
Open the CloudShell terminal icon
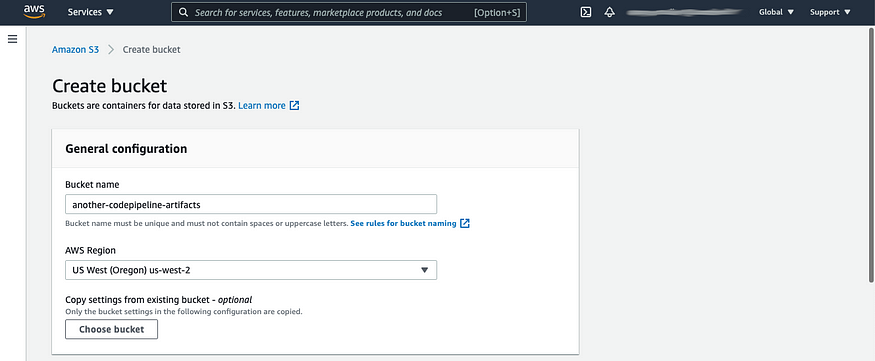click(x=585, y=12)
